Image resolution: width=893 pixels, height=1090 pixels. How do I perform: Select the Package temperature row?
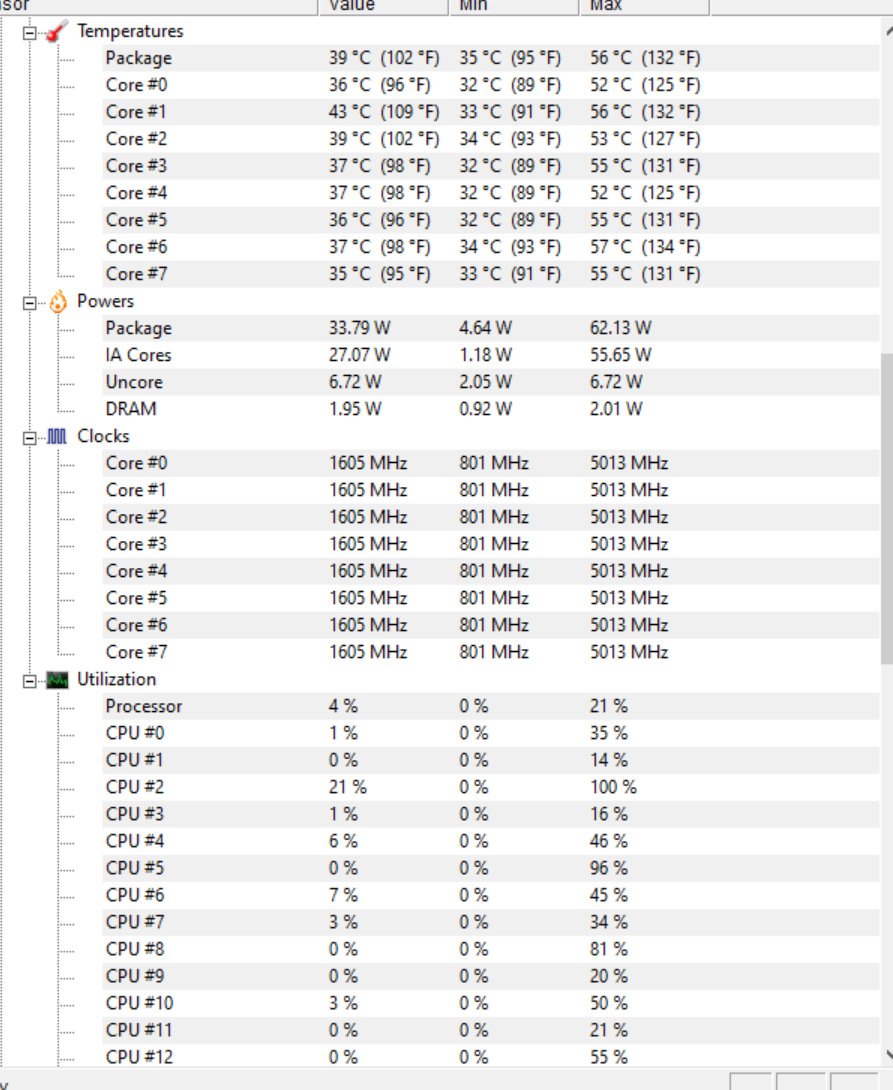138,58
